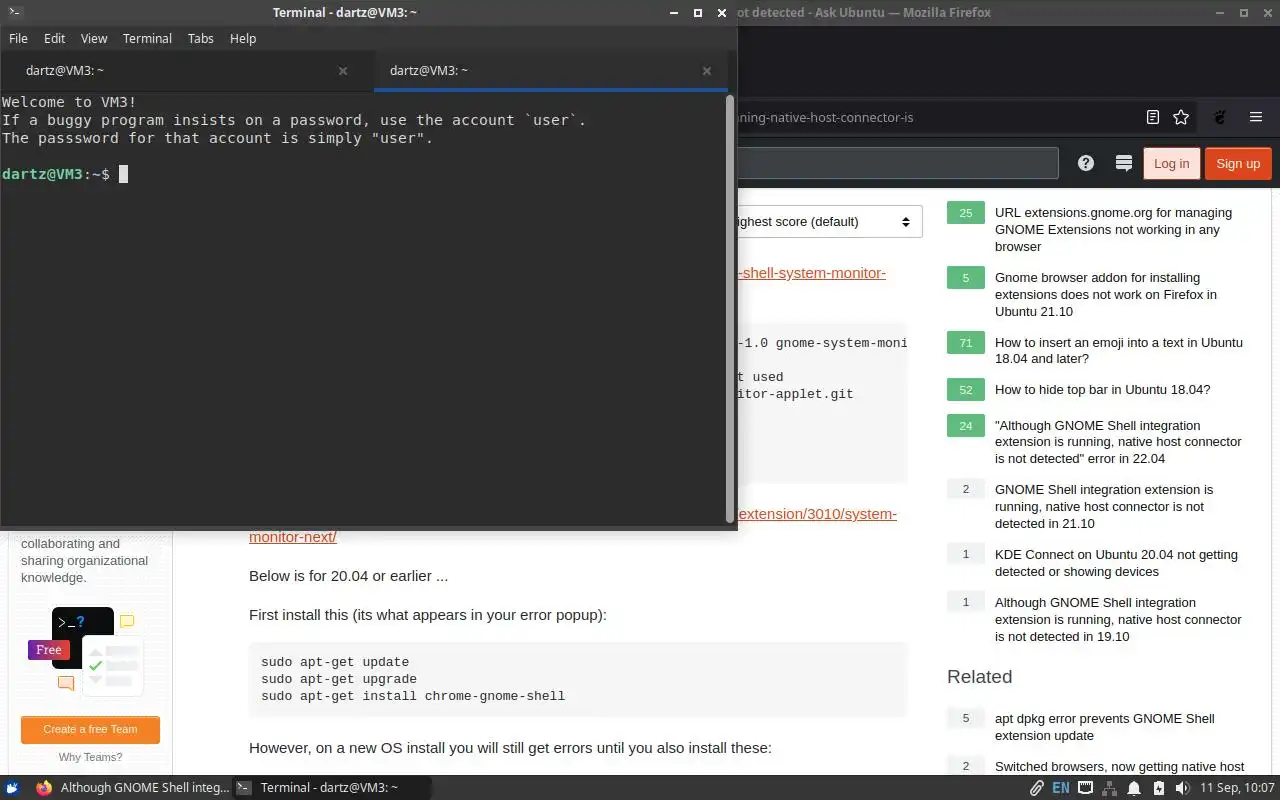Toggle reader view in Firefox address bar
The width and height of the screenshot is (1280, 800).
[1153, 117]
